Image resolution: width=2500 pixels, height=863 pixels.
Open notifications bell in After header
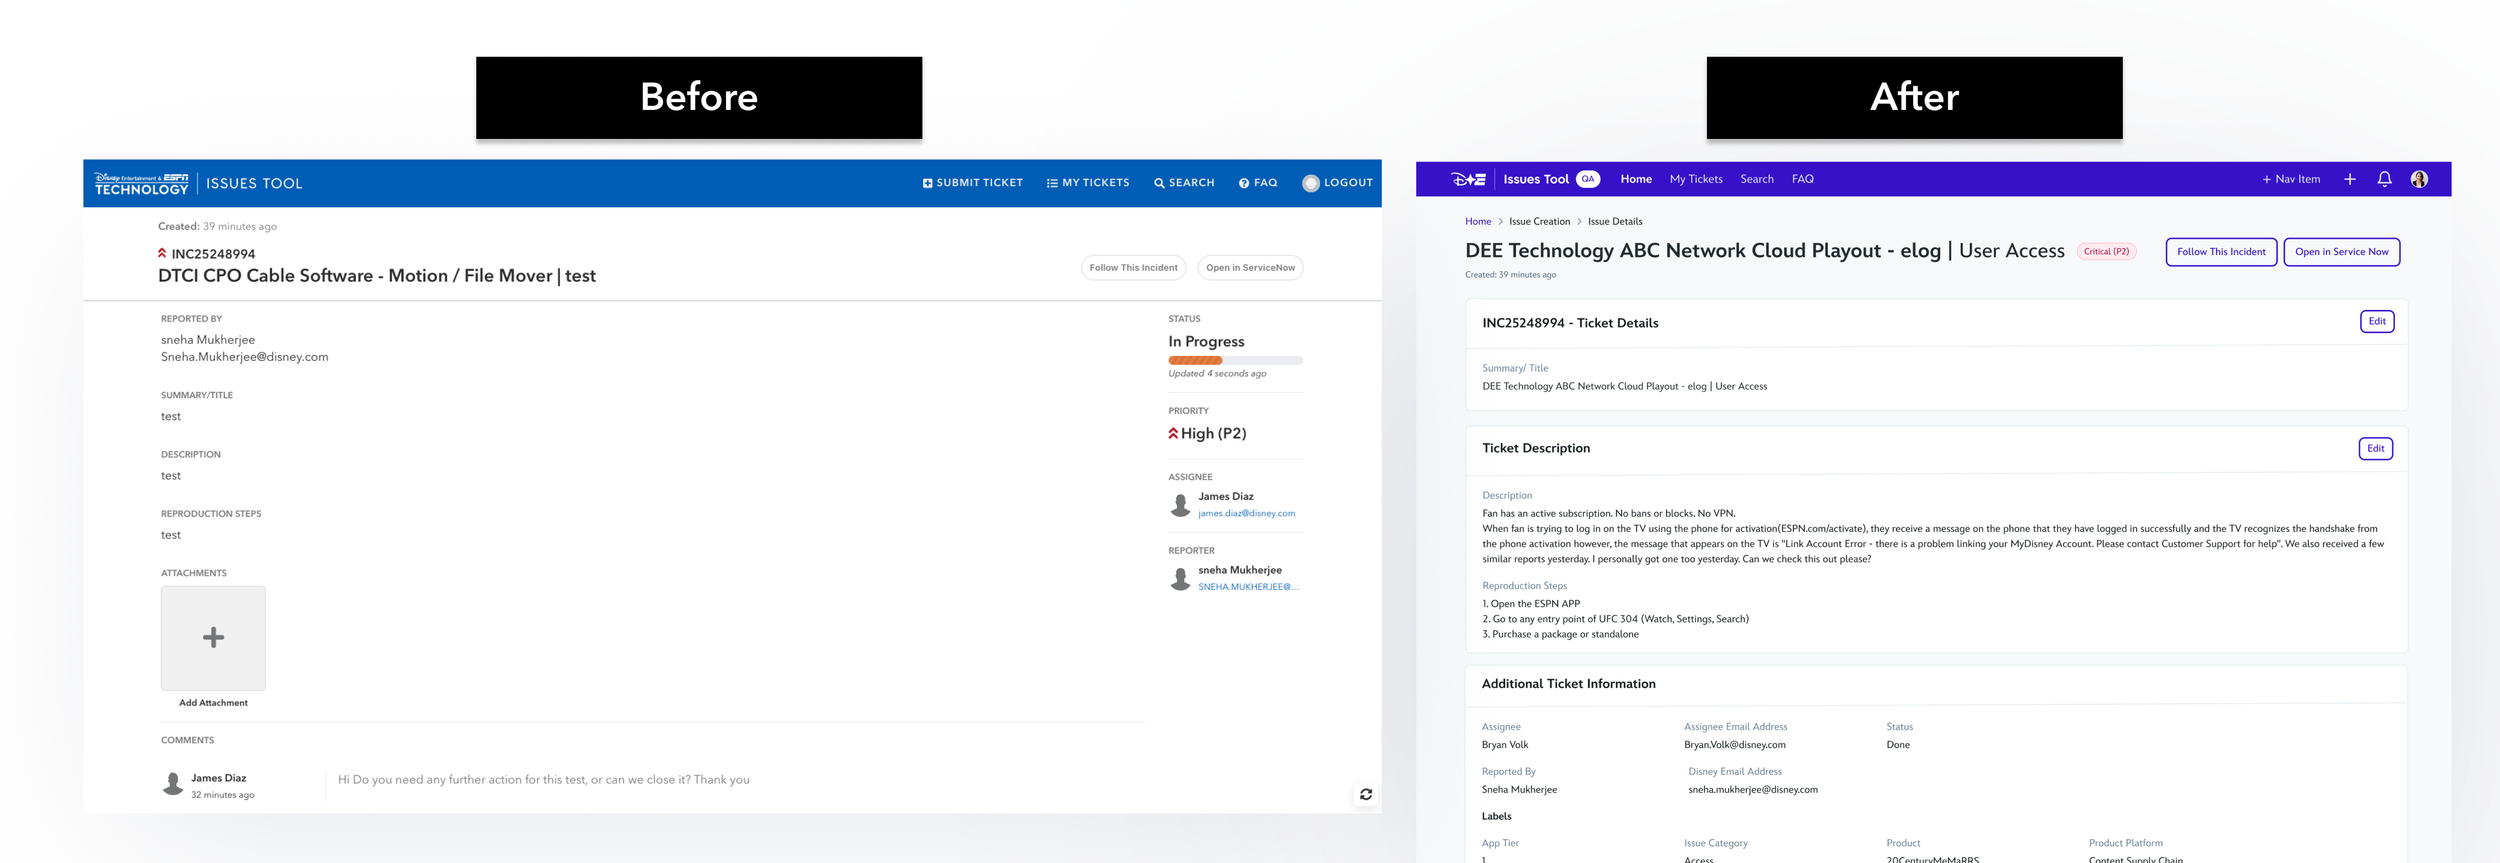click(2384, 179)
